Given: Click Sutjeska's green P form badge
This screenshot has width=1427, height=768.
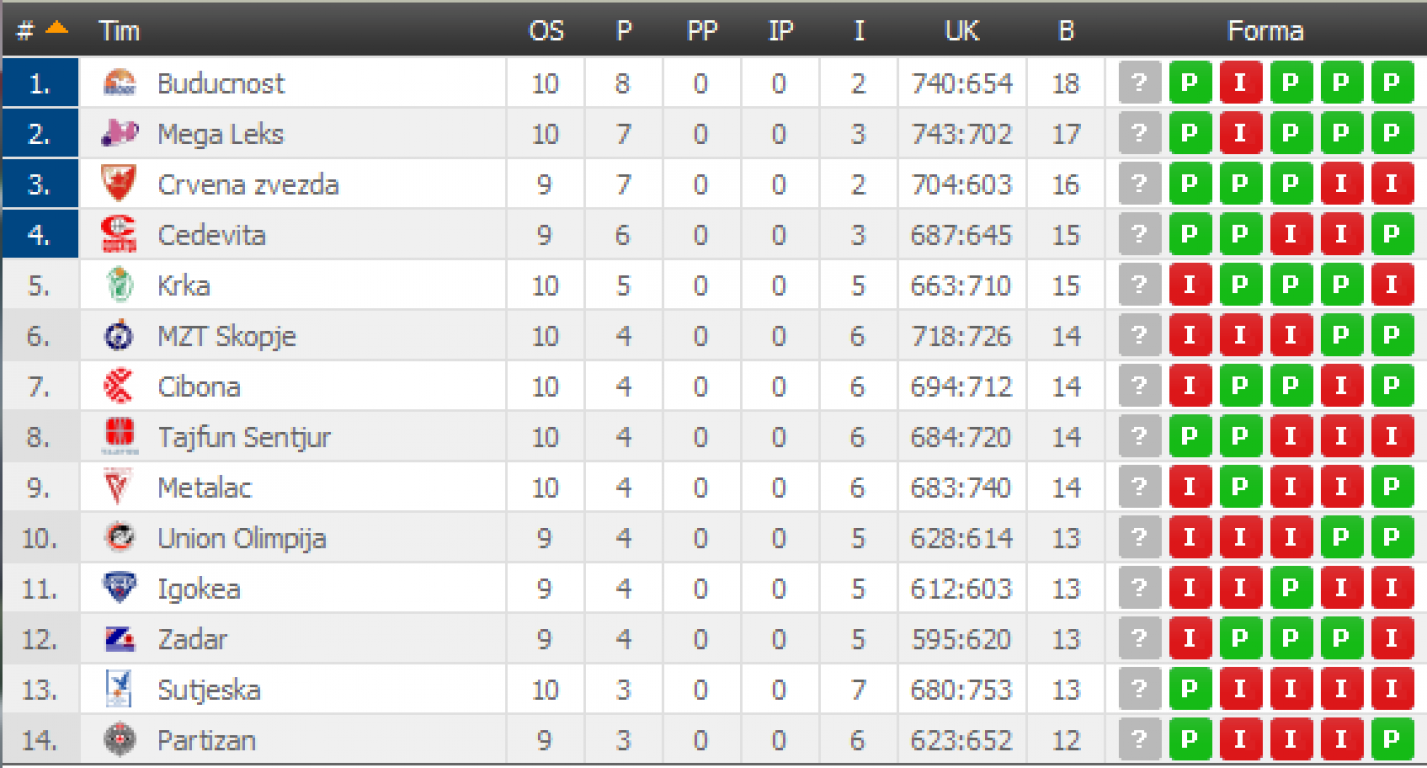Looking at the screenshot, I should tap(1190, 690).
